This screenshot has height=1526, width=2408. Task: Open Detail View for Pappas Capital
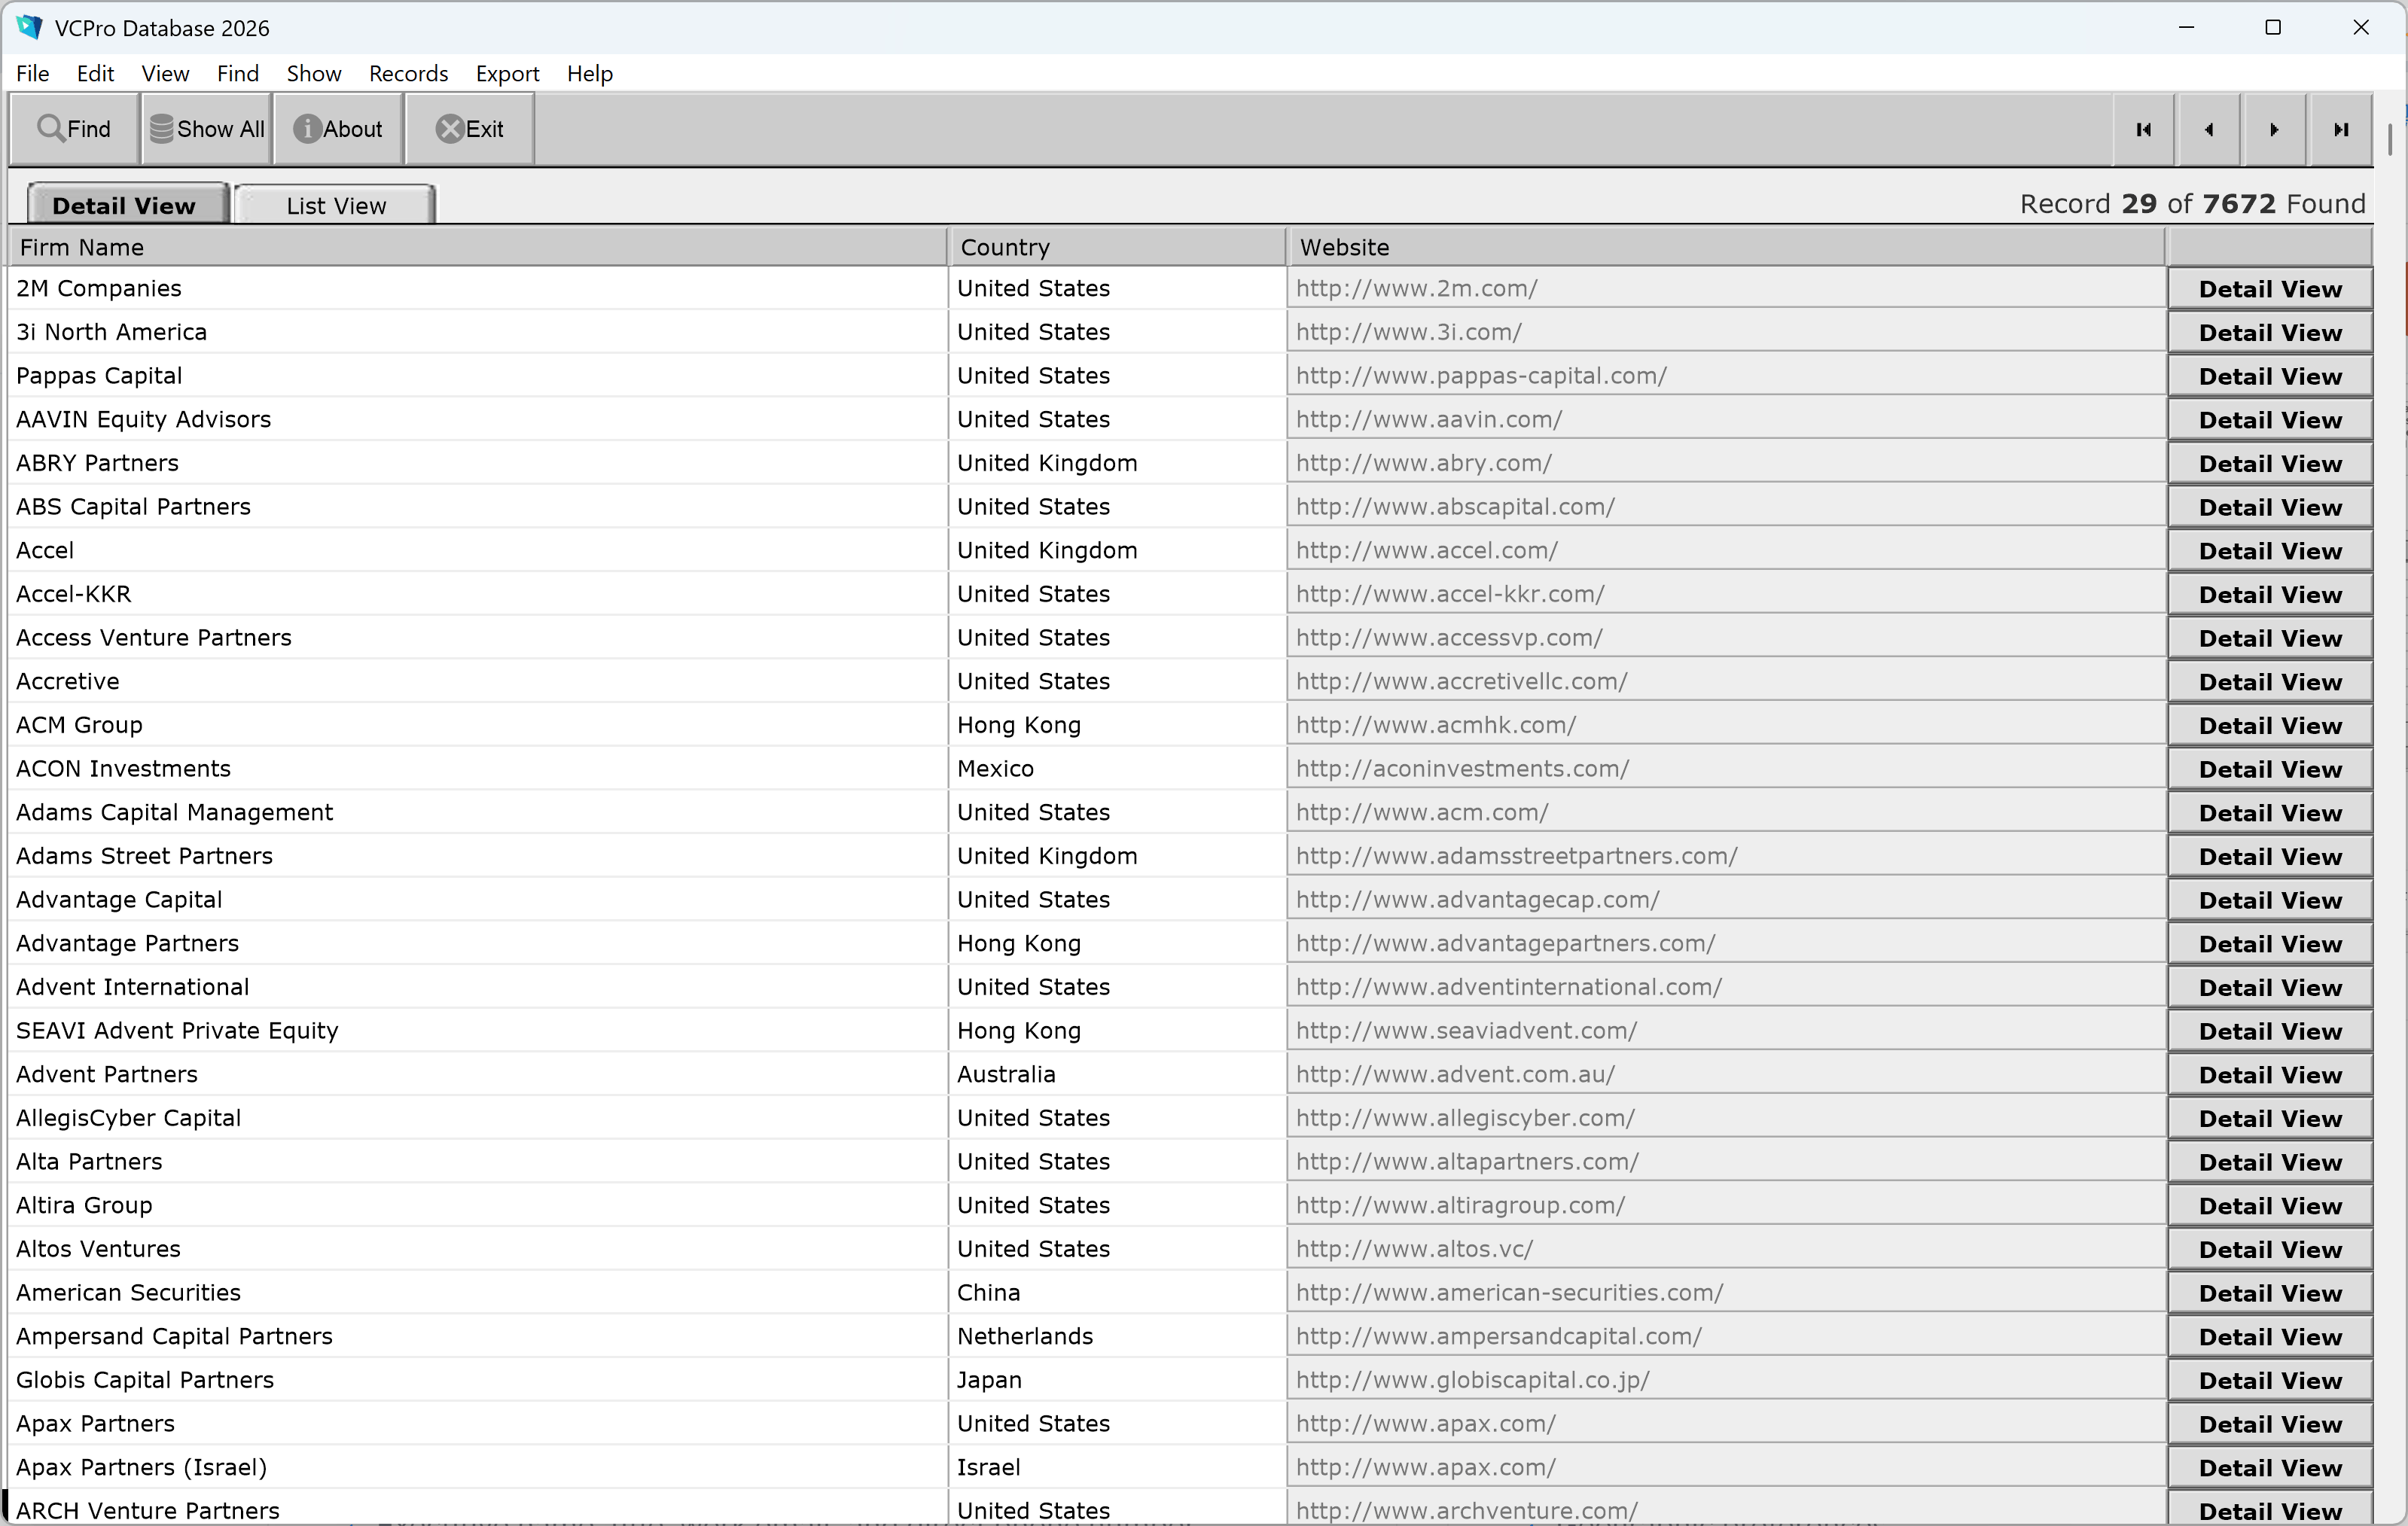pos(2270,376)
